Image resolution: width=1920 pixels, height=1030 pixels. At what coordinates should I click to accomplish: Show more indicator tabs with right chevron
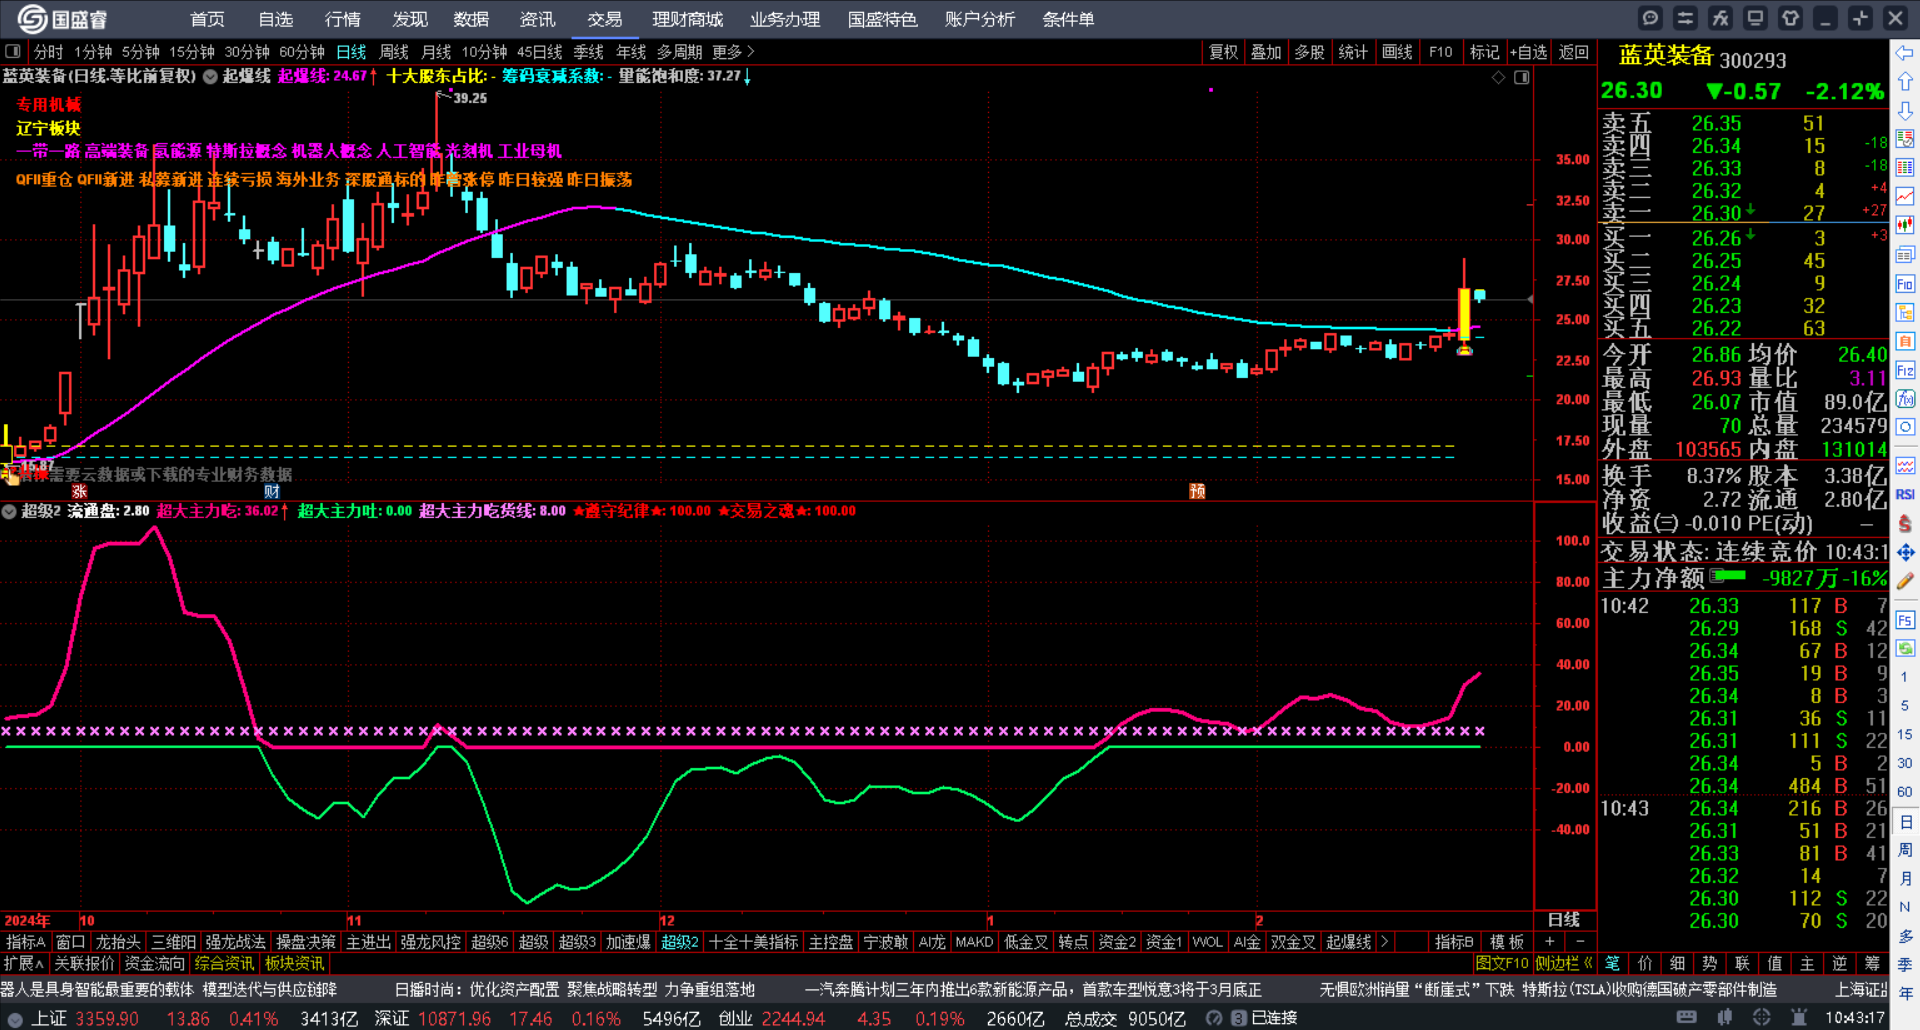1384,942
